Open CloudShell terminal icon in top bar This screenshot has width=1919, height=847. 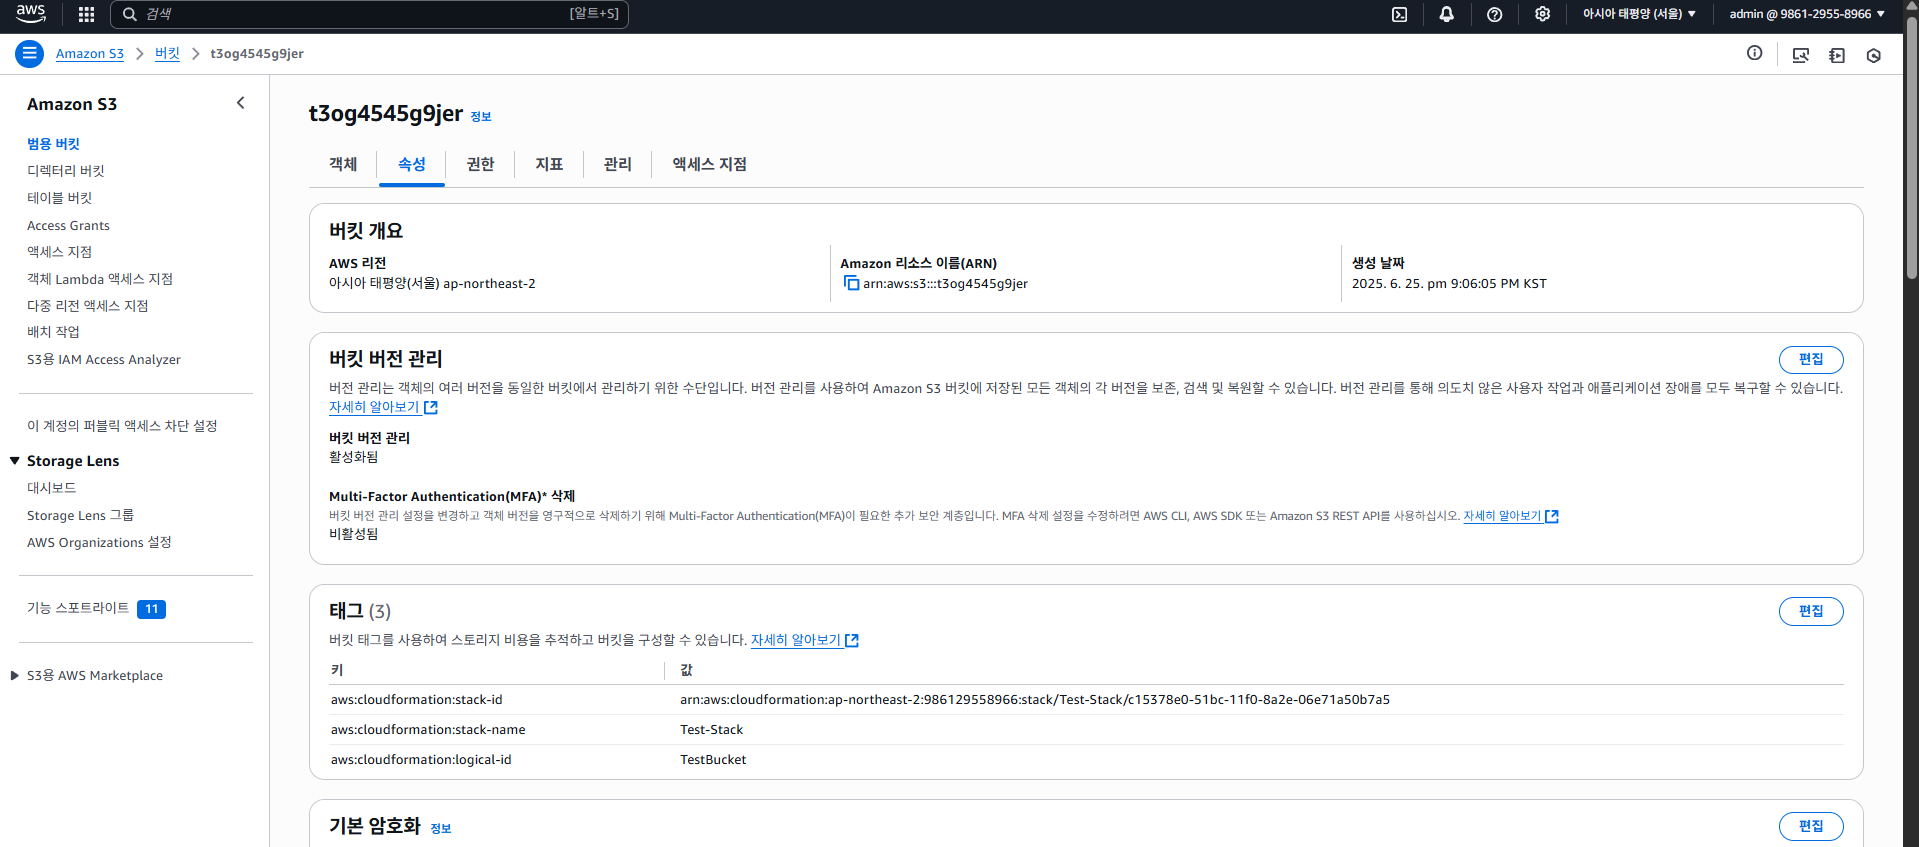point(1400,14)
